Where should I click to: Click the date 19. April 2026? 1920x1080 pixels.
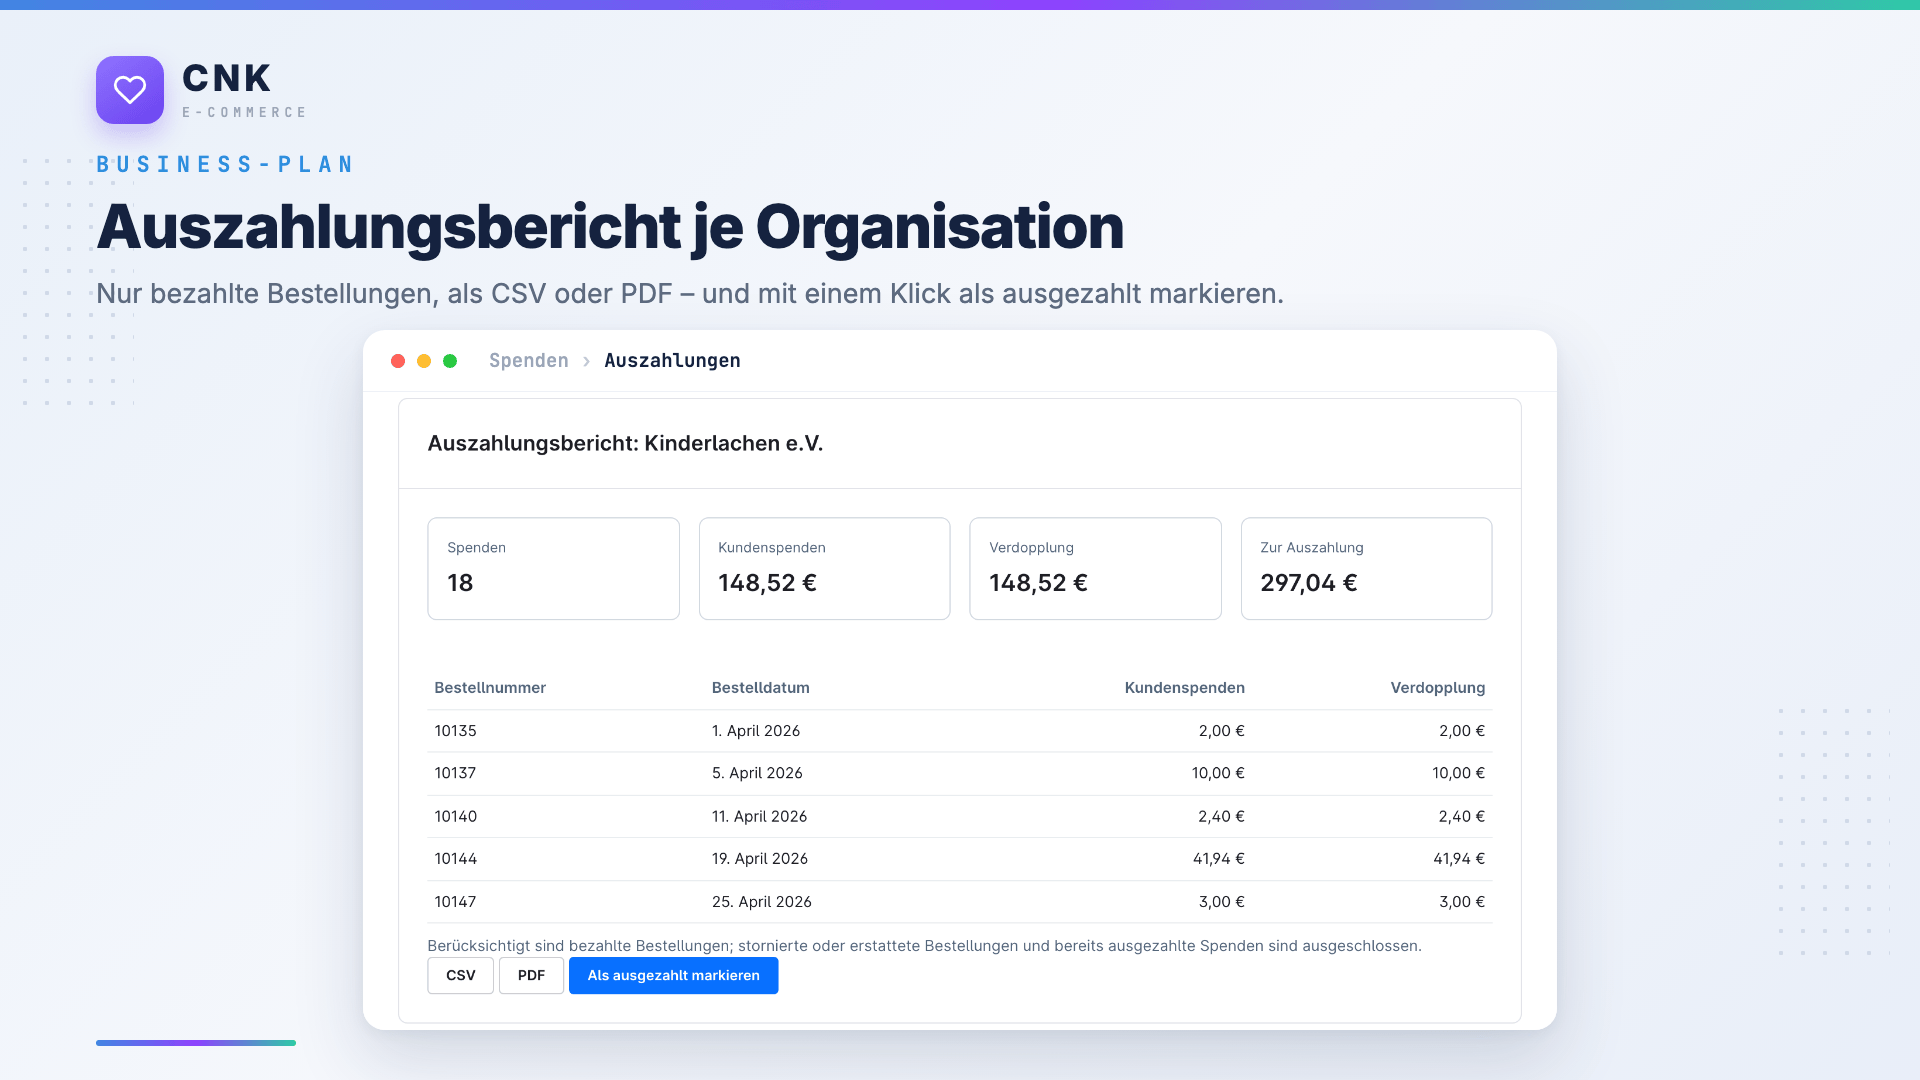(760, 859)
